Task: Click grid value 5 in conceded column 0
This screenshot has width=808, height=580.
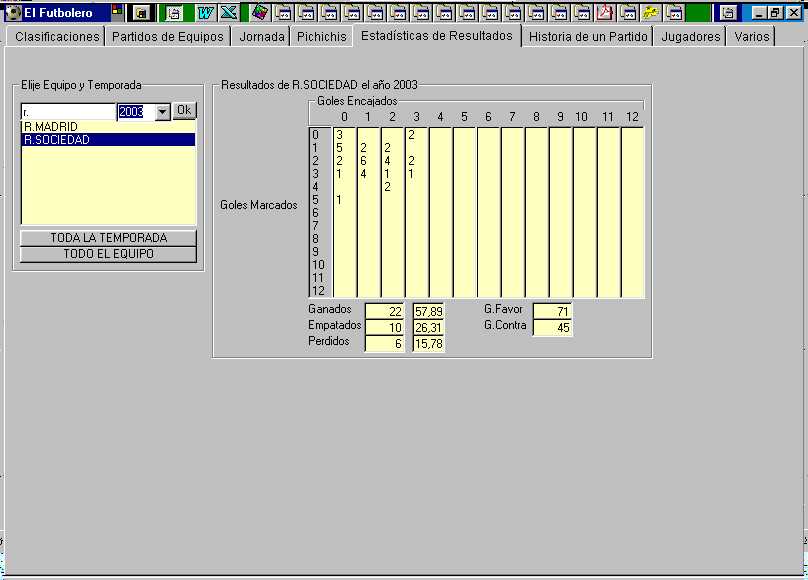Action: pyautogui.click(x=339, y=148)
